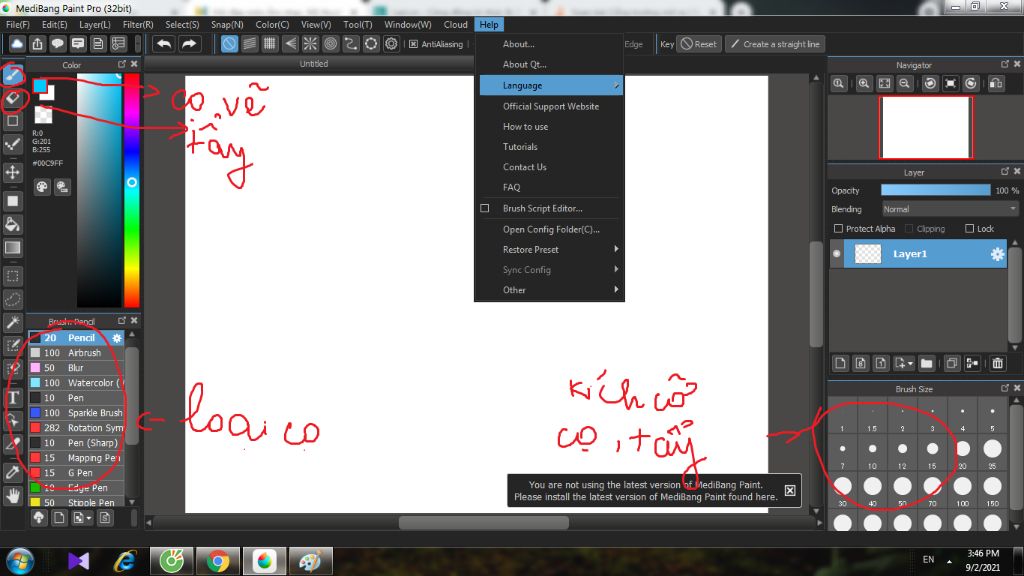Click the Navigator rotate left icon

(930, 84)
